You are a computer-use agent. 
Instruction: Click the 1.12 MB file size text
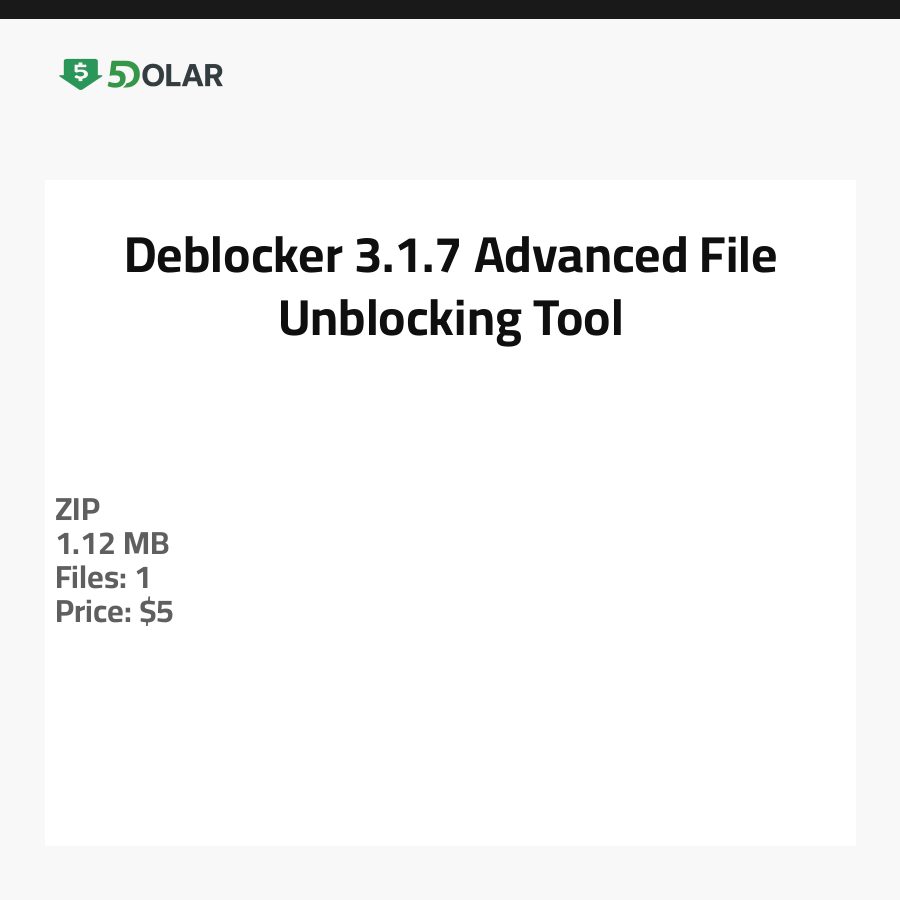click(x=112, y=544)
